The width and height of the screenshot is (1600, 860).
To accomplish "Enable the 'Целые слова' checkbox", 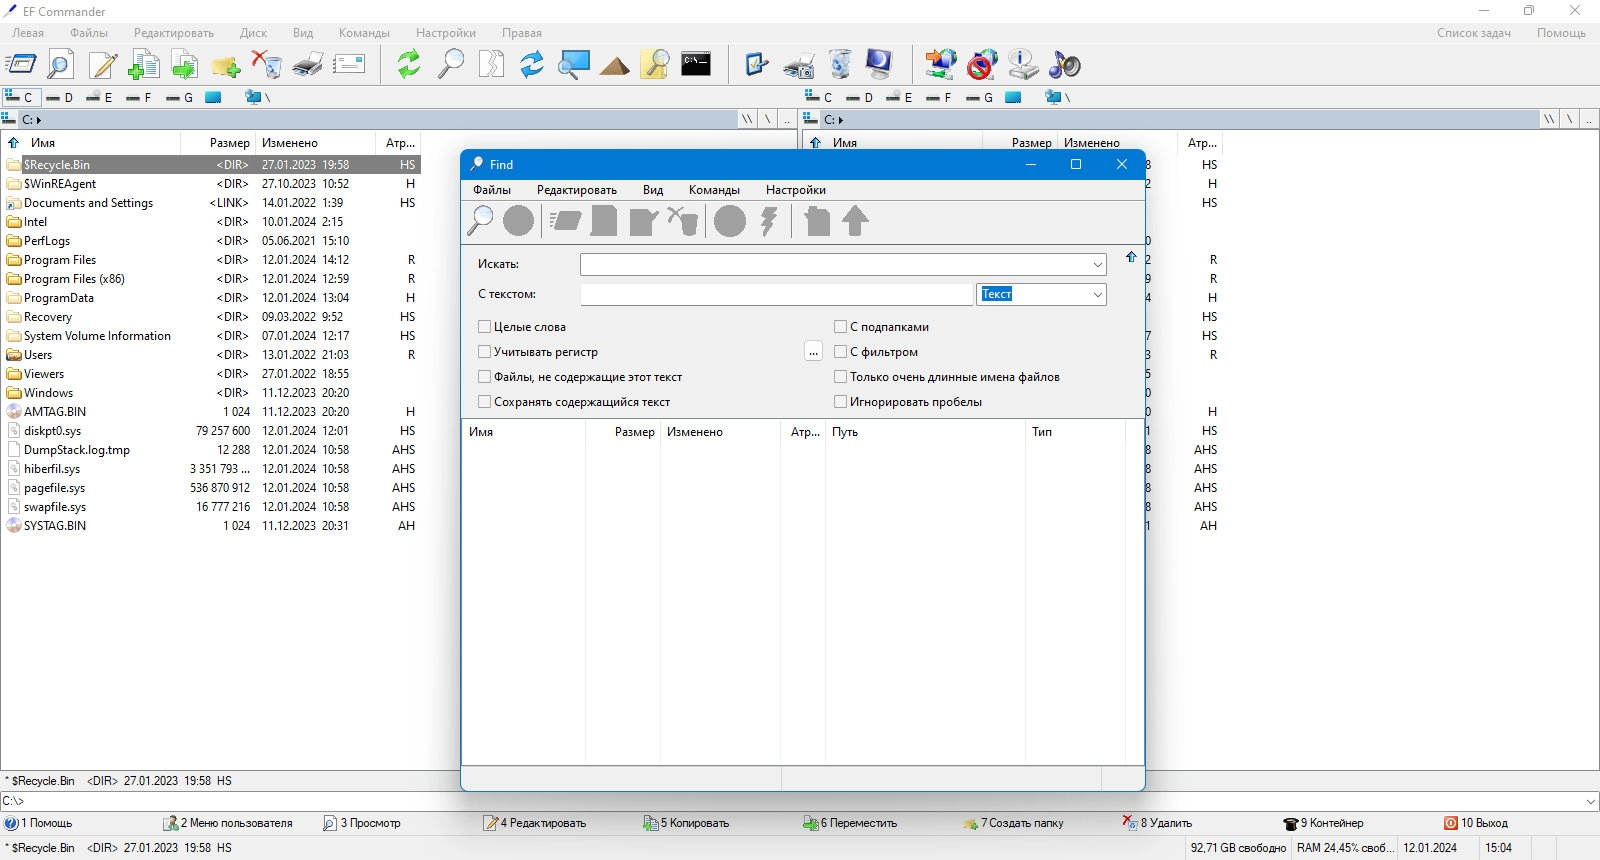I will tap(485, 327).
